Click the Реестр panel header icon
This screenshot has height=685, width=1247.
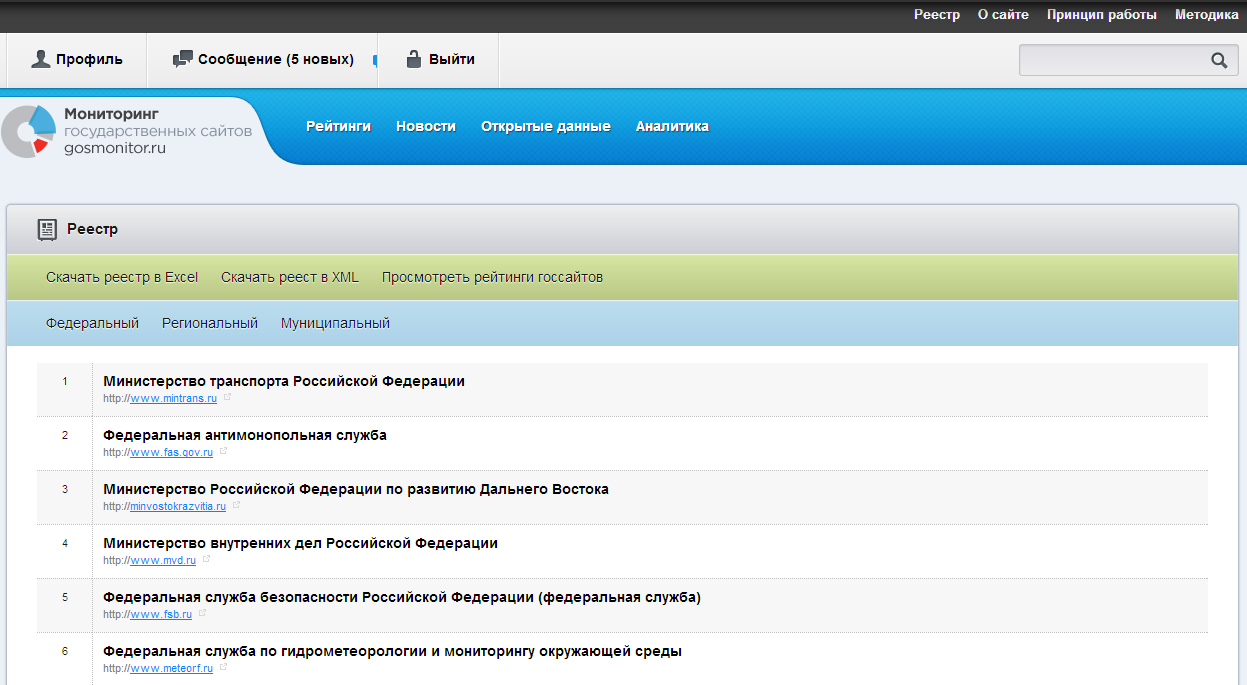coord(47,230)
